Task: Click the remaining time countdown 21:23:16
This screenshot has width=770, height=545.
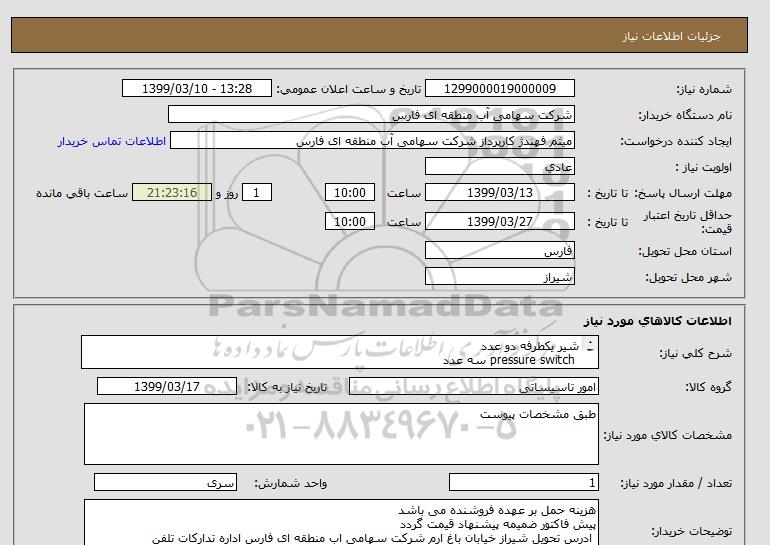Action: (172, 192)
